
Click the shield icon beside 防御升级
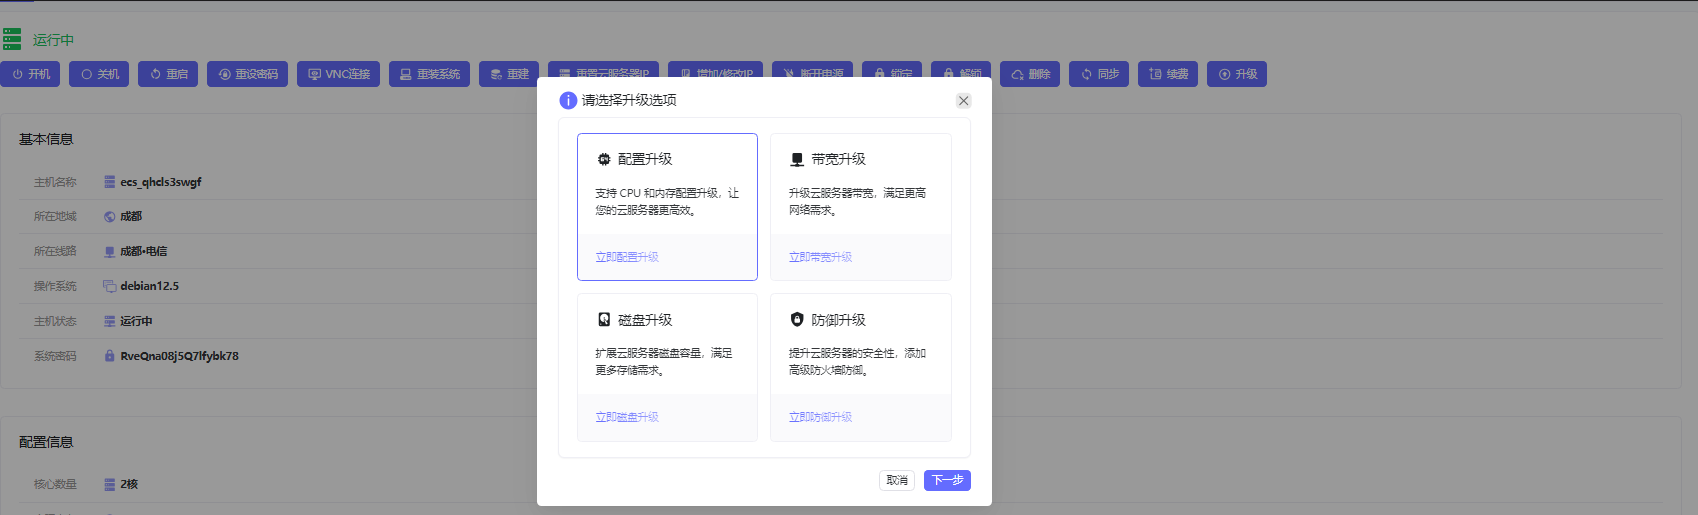(797, 320)
